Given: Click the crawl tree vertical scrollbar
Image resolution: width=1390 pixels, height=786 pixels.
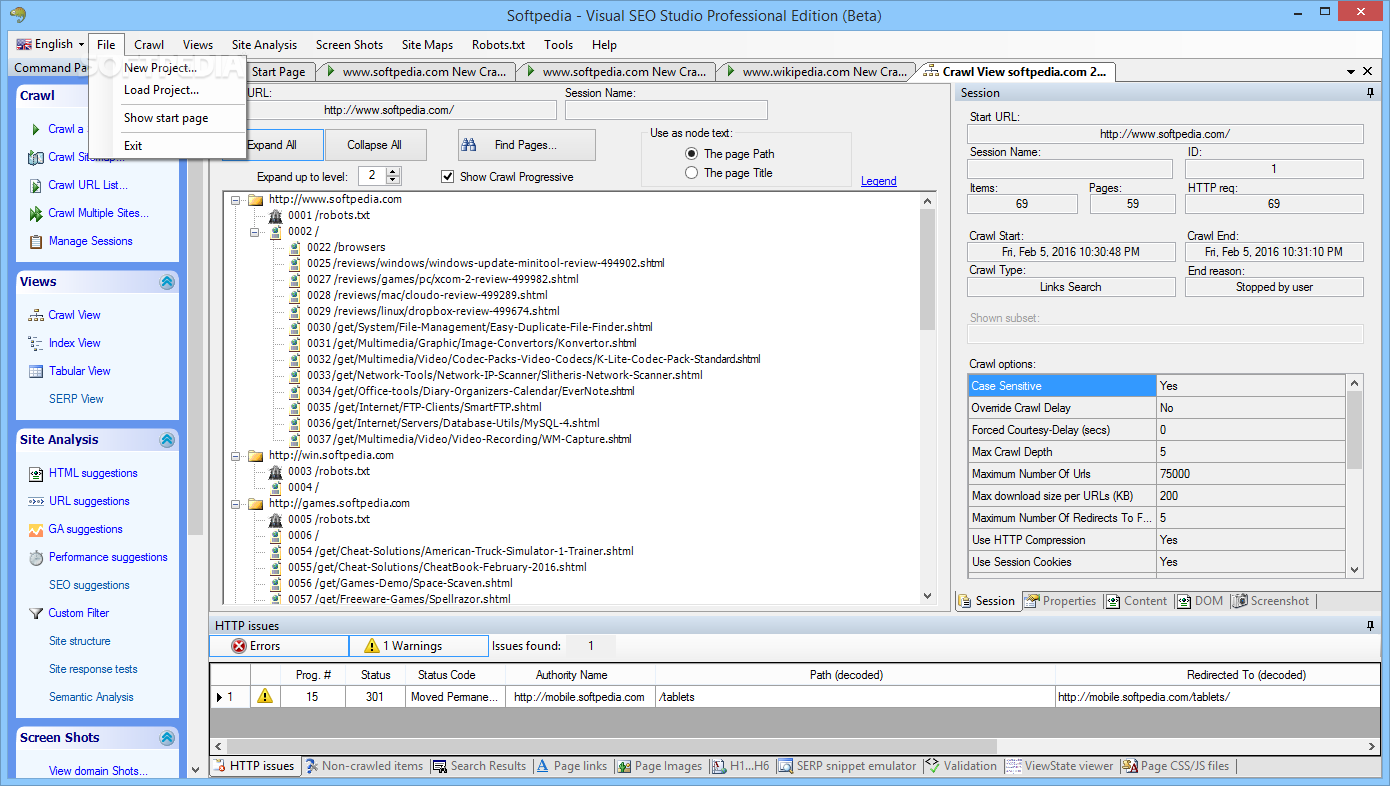Looking at the screenshot, I should [x=928, y=398].
